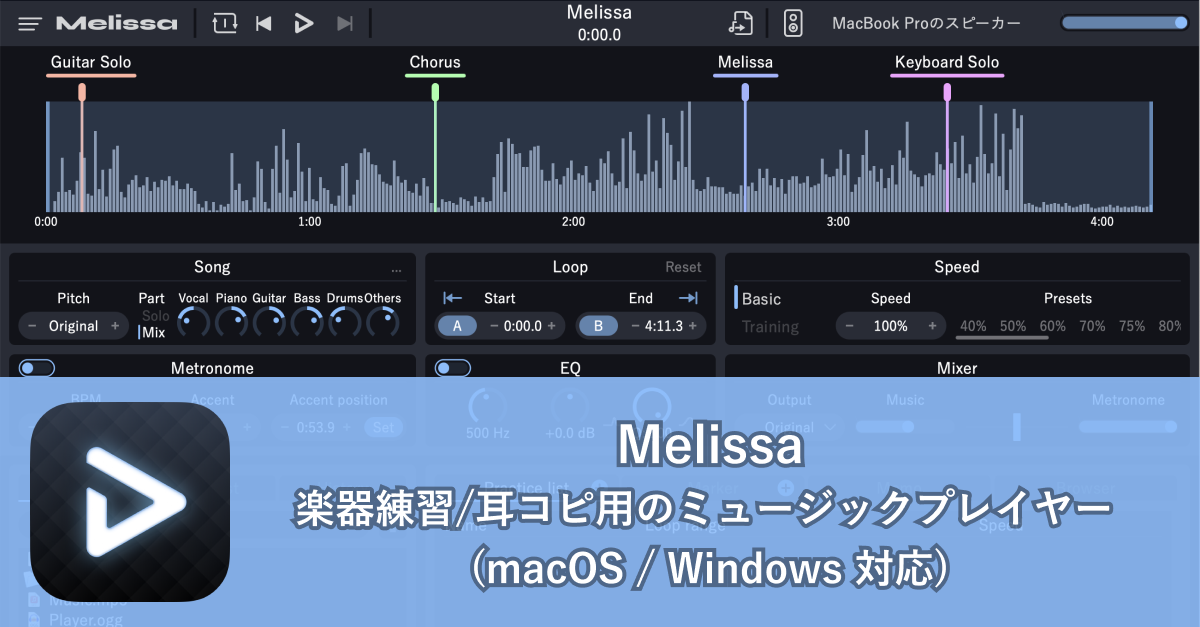Viewport: 1200px width, 627px height.
Task: Toggle the EQ on/off switch
Action: point(453,368)
